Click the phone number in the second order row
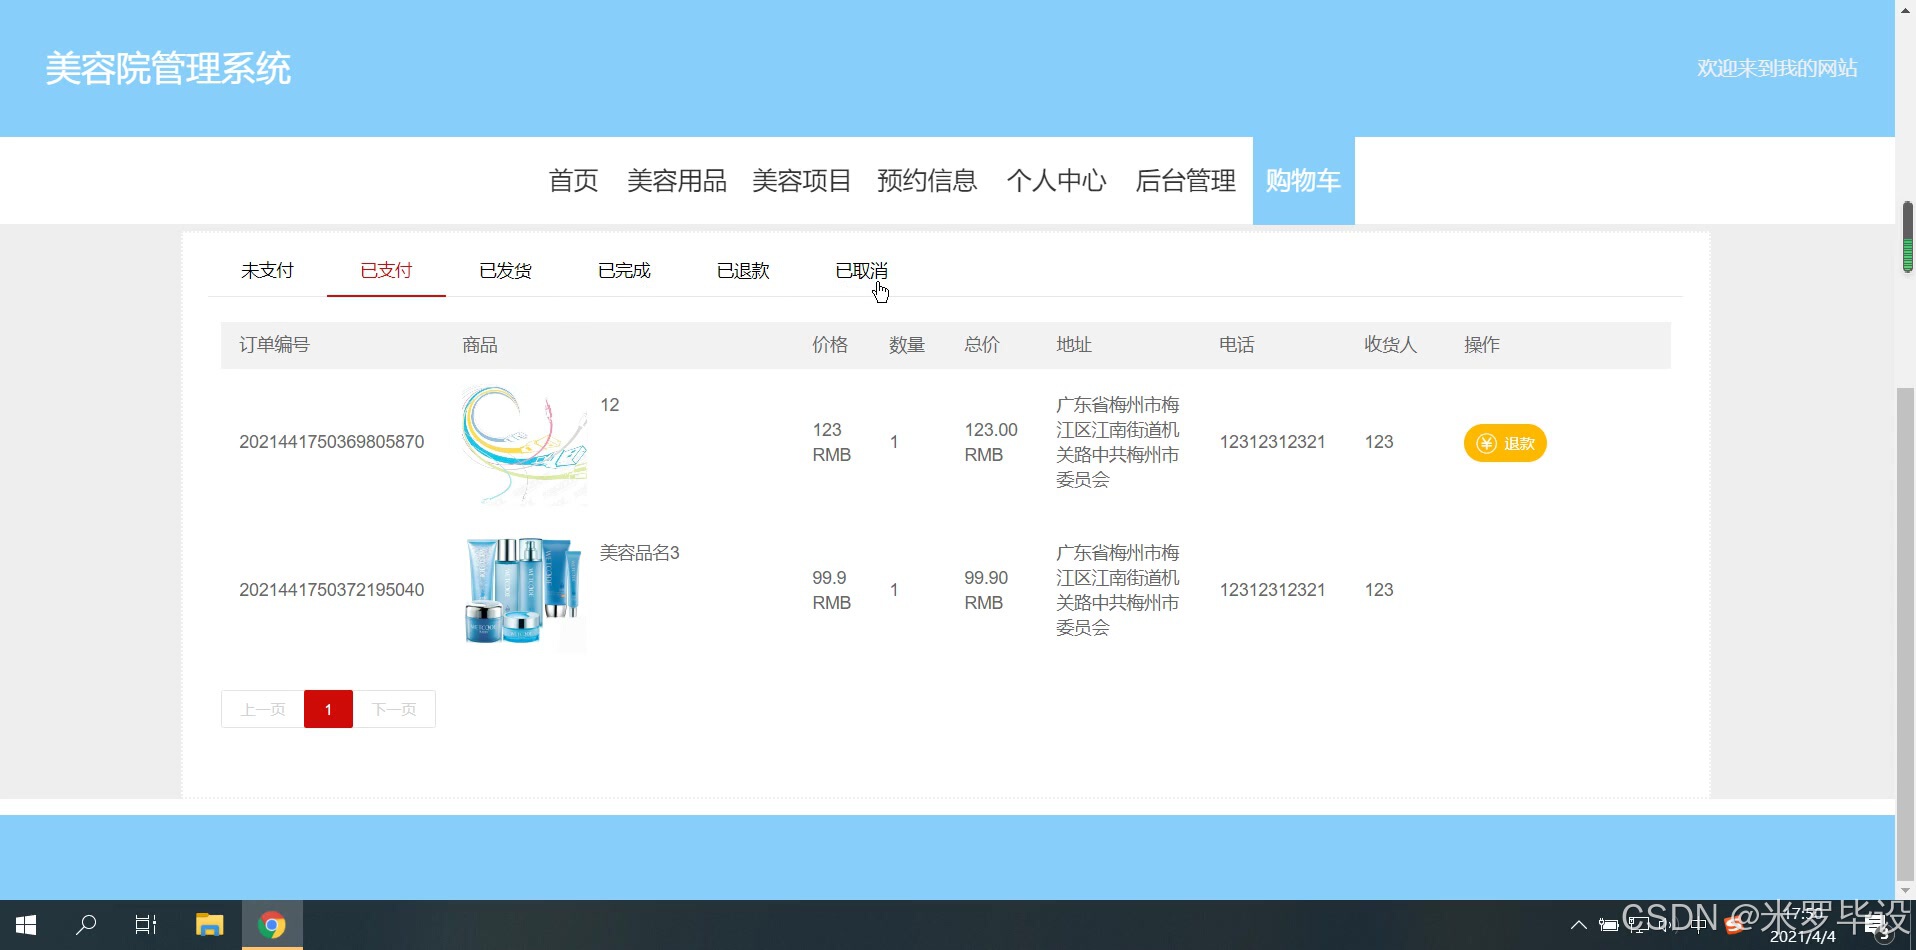Screen dimensions: 1916x950 [x=1272, y=590]
